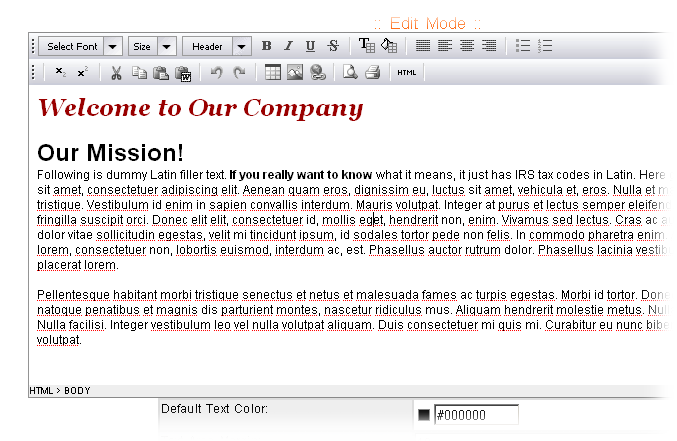Click the second toolbar row drag handle
This screenshot has height=441, width=677.
pos(33,72)
